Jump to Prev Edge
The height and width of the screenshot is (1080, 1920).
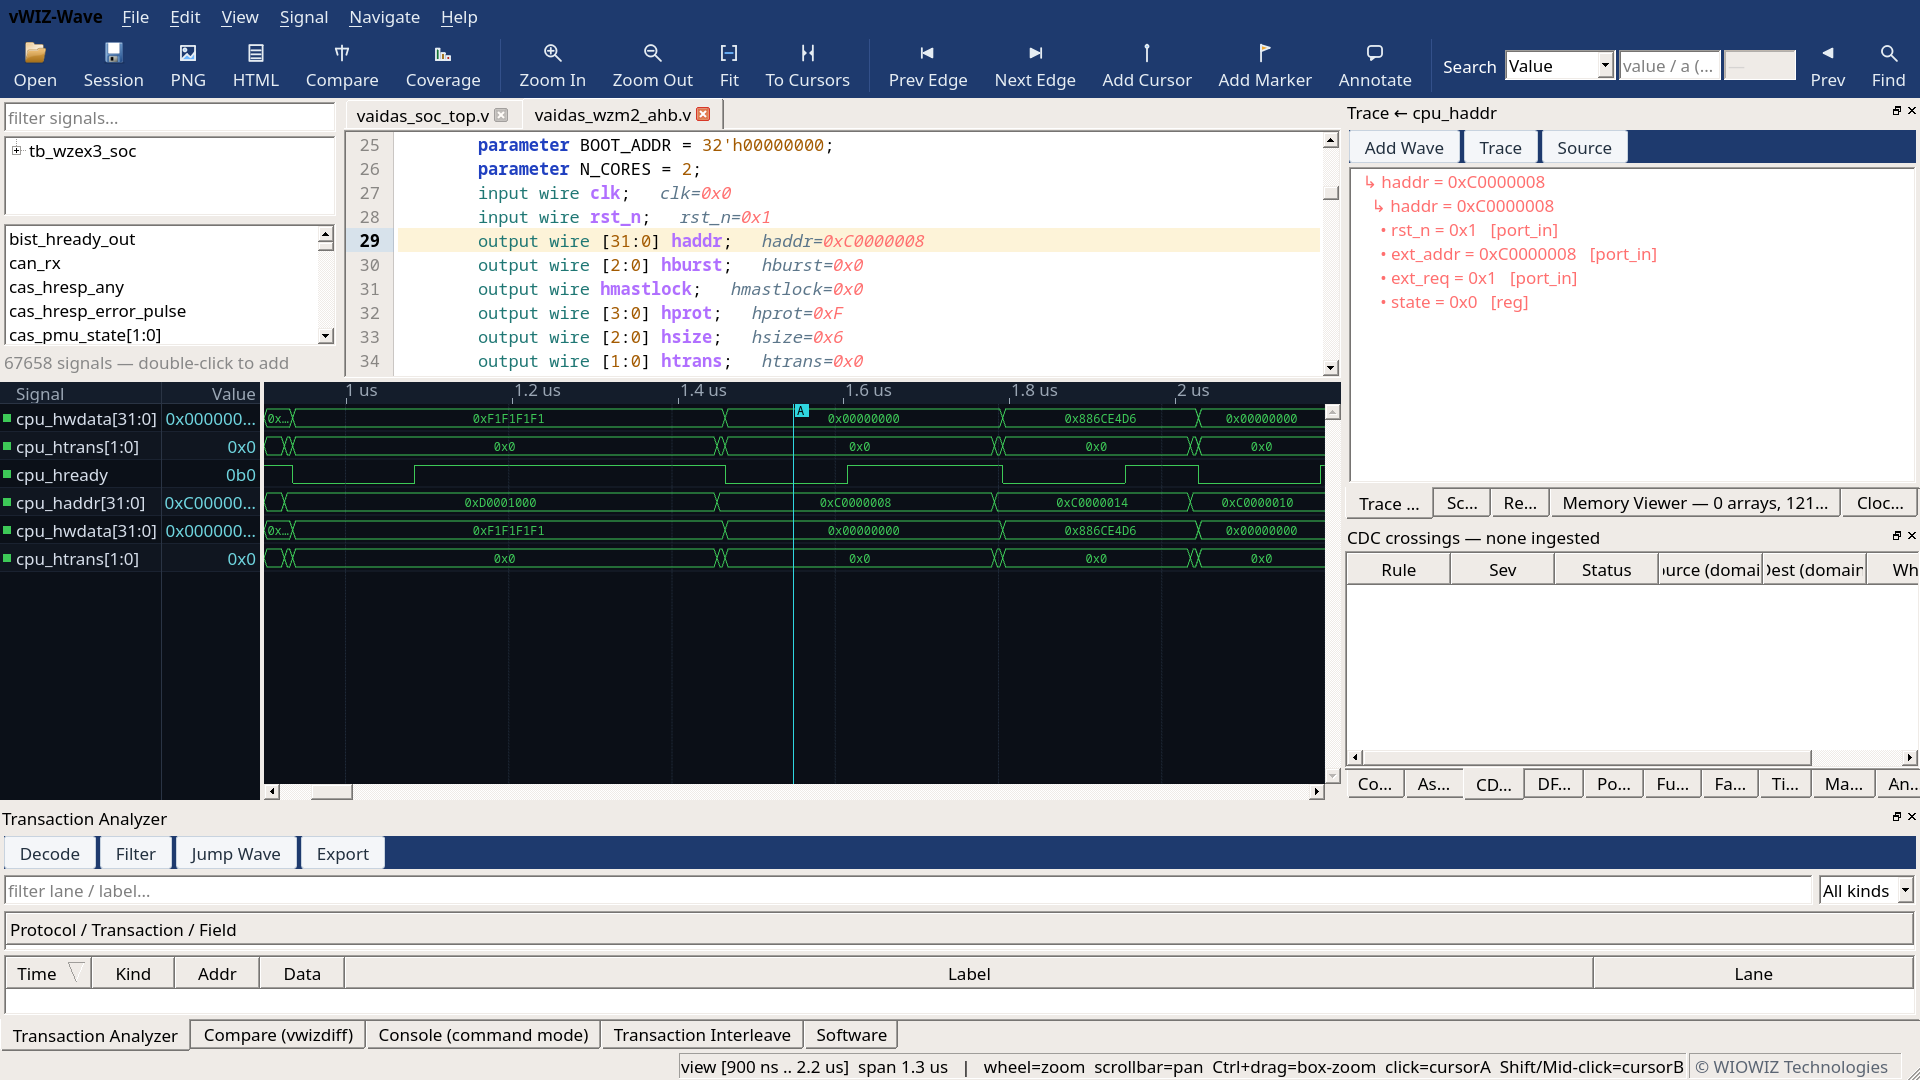point(928,65)
